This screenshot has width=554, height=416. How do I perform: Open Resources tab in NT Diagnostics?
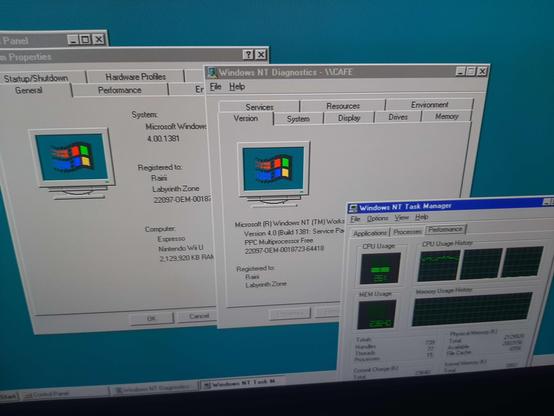tap(343, 106)
